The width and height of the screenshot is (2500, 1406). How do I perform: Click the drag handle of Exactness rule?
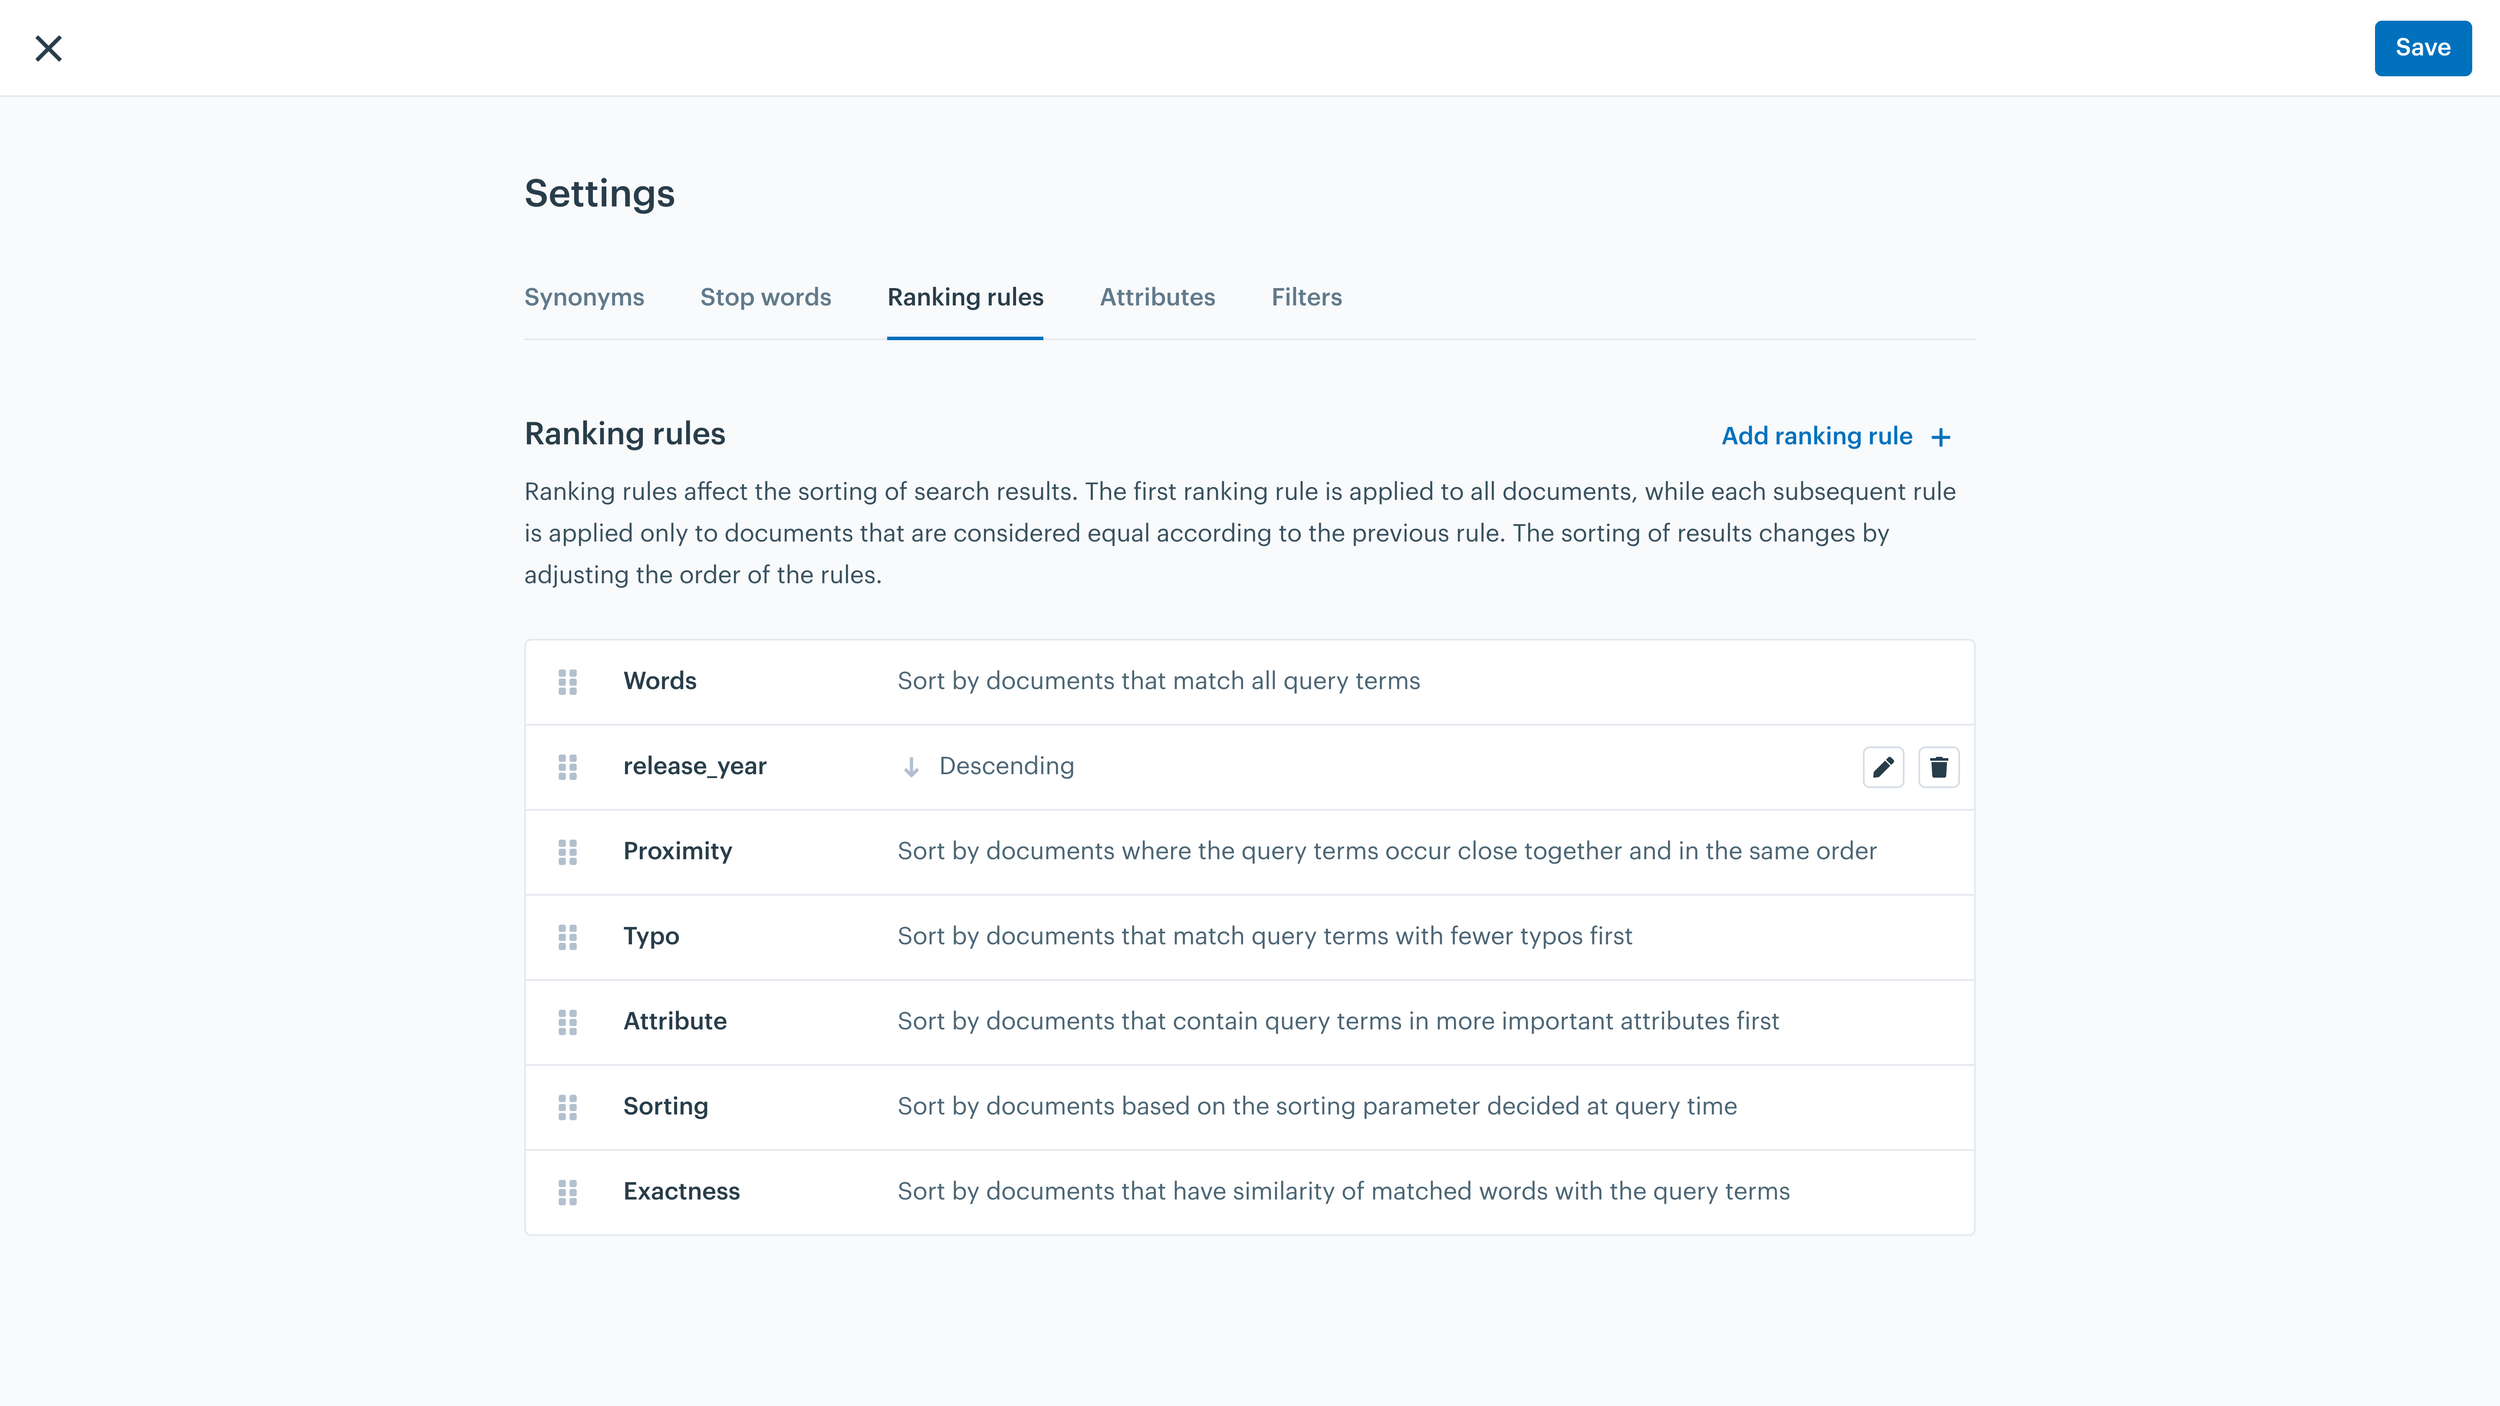[567, 1192]
